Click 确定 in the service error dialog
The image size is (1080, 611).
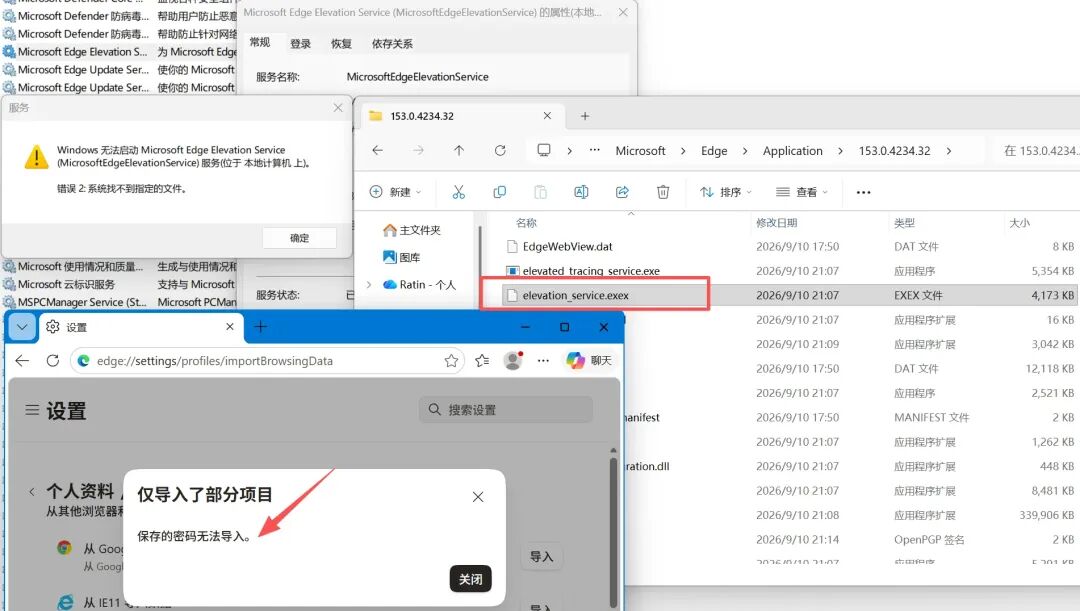point(299,238)
